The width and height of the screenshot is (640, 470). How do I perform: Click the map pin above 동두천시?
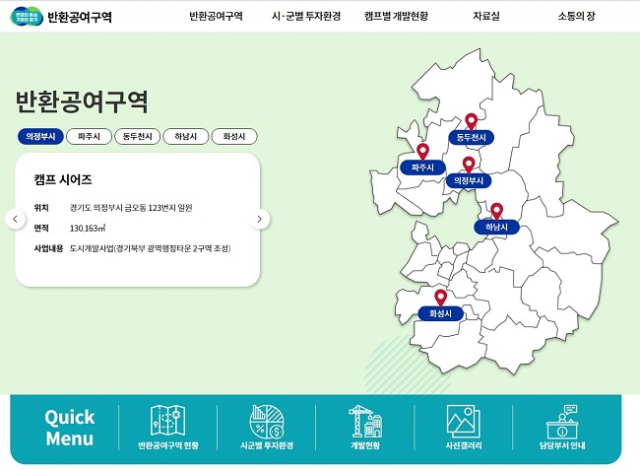(471, 122)
